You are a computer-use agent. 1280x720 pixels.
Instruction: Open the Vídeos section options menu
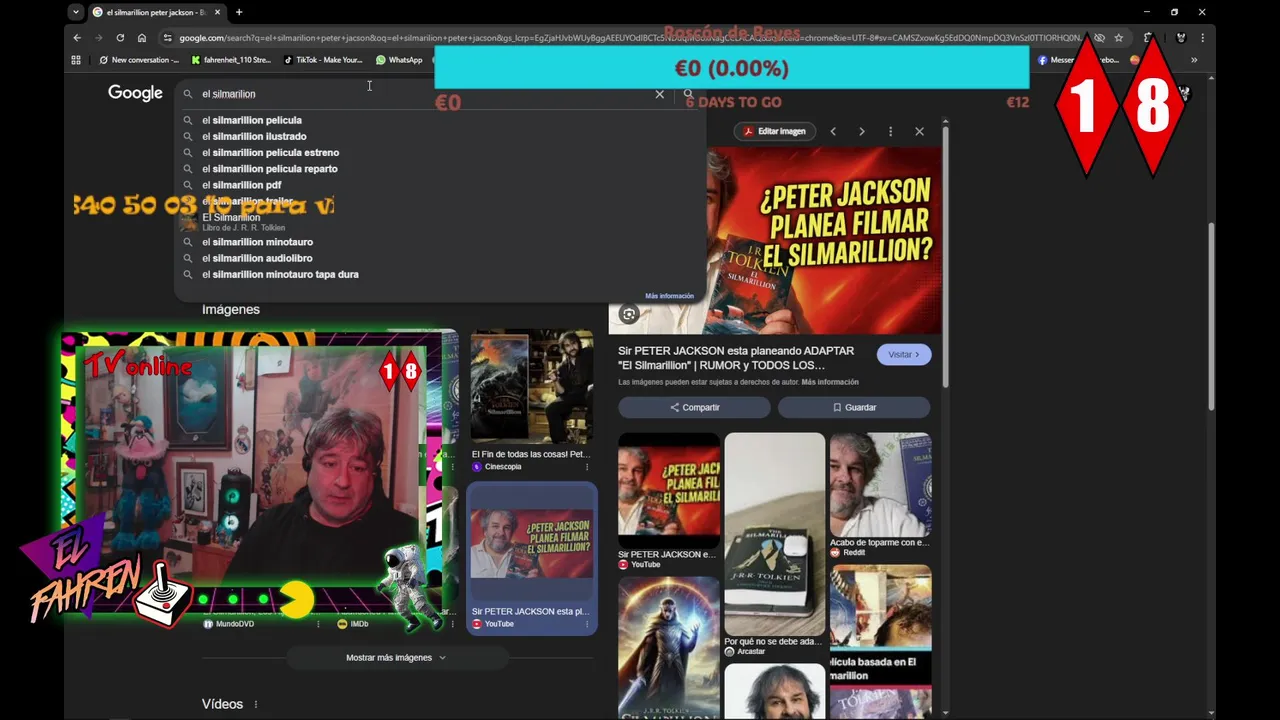click(256, 704)
